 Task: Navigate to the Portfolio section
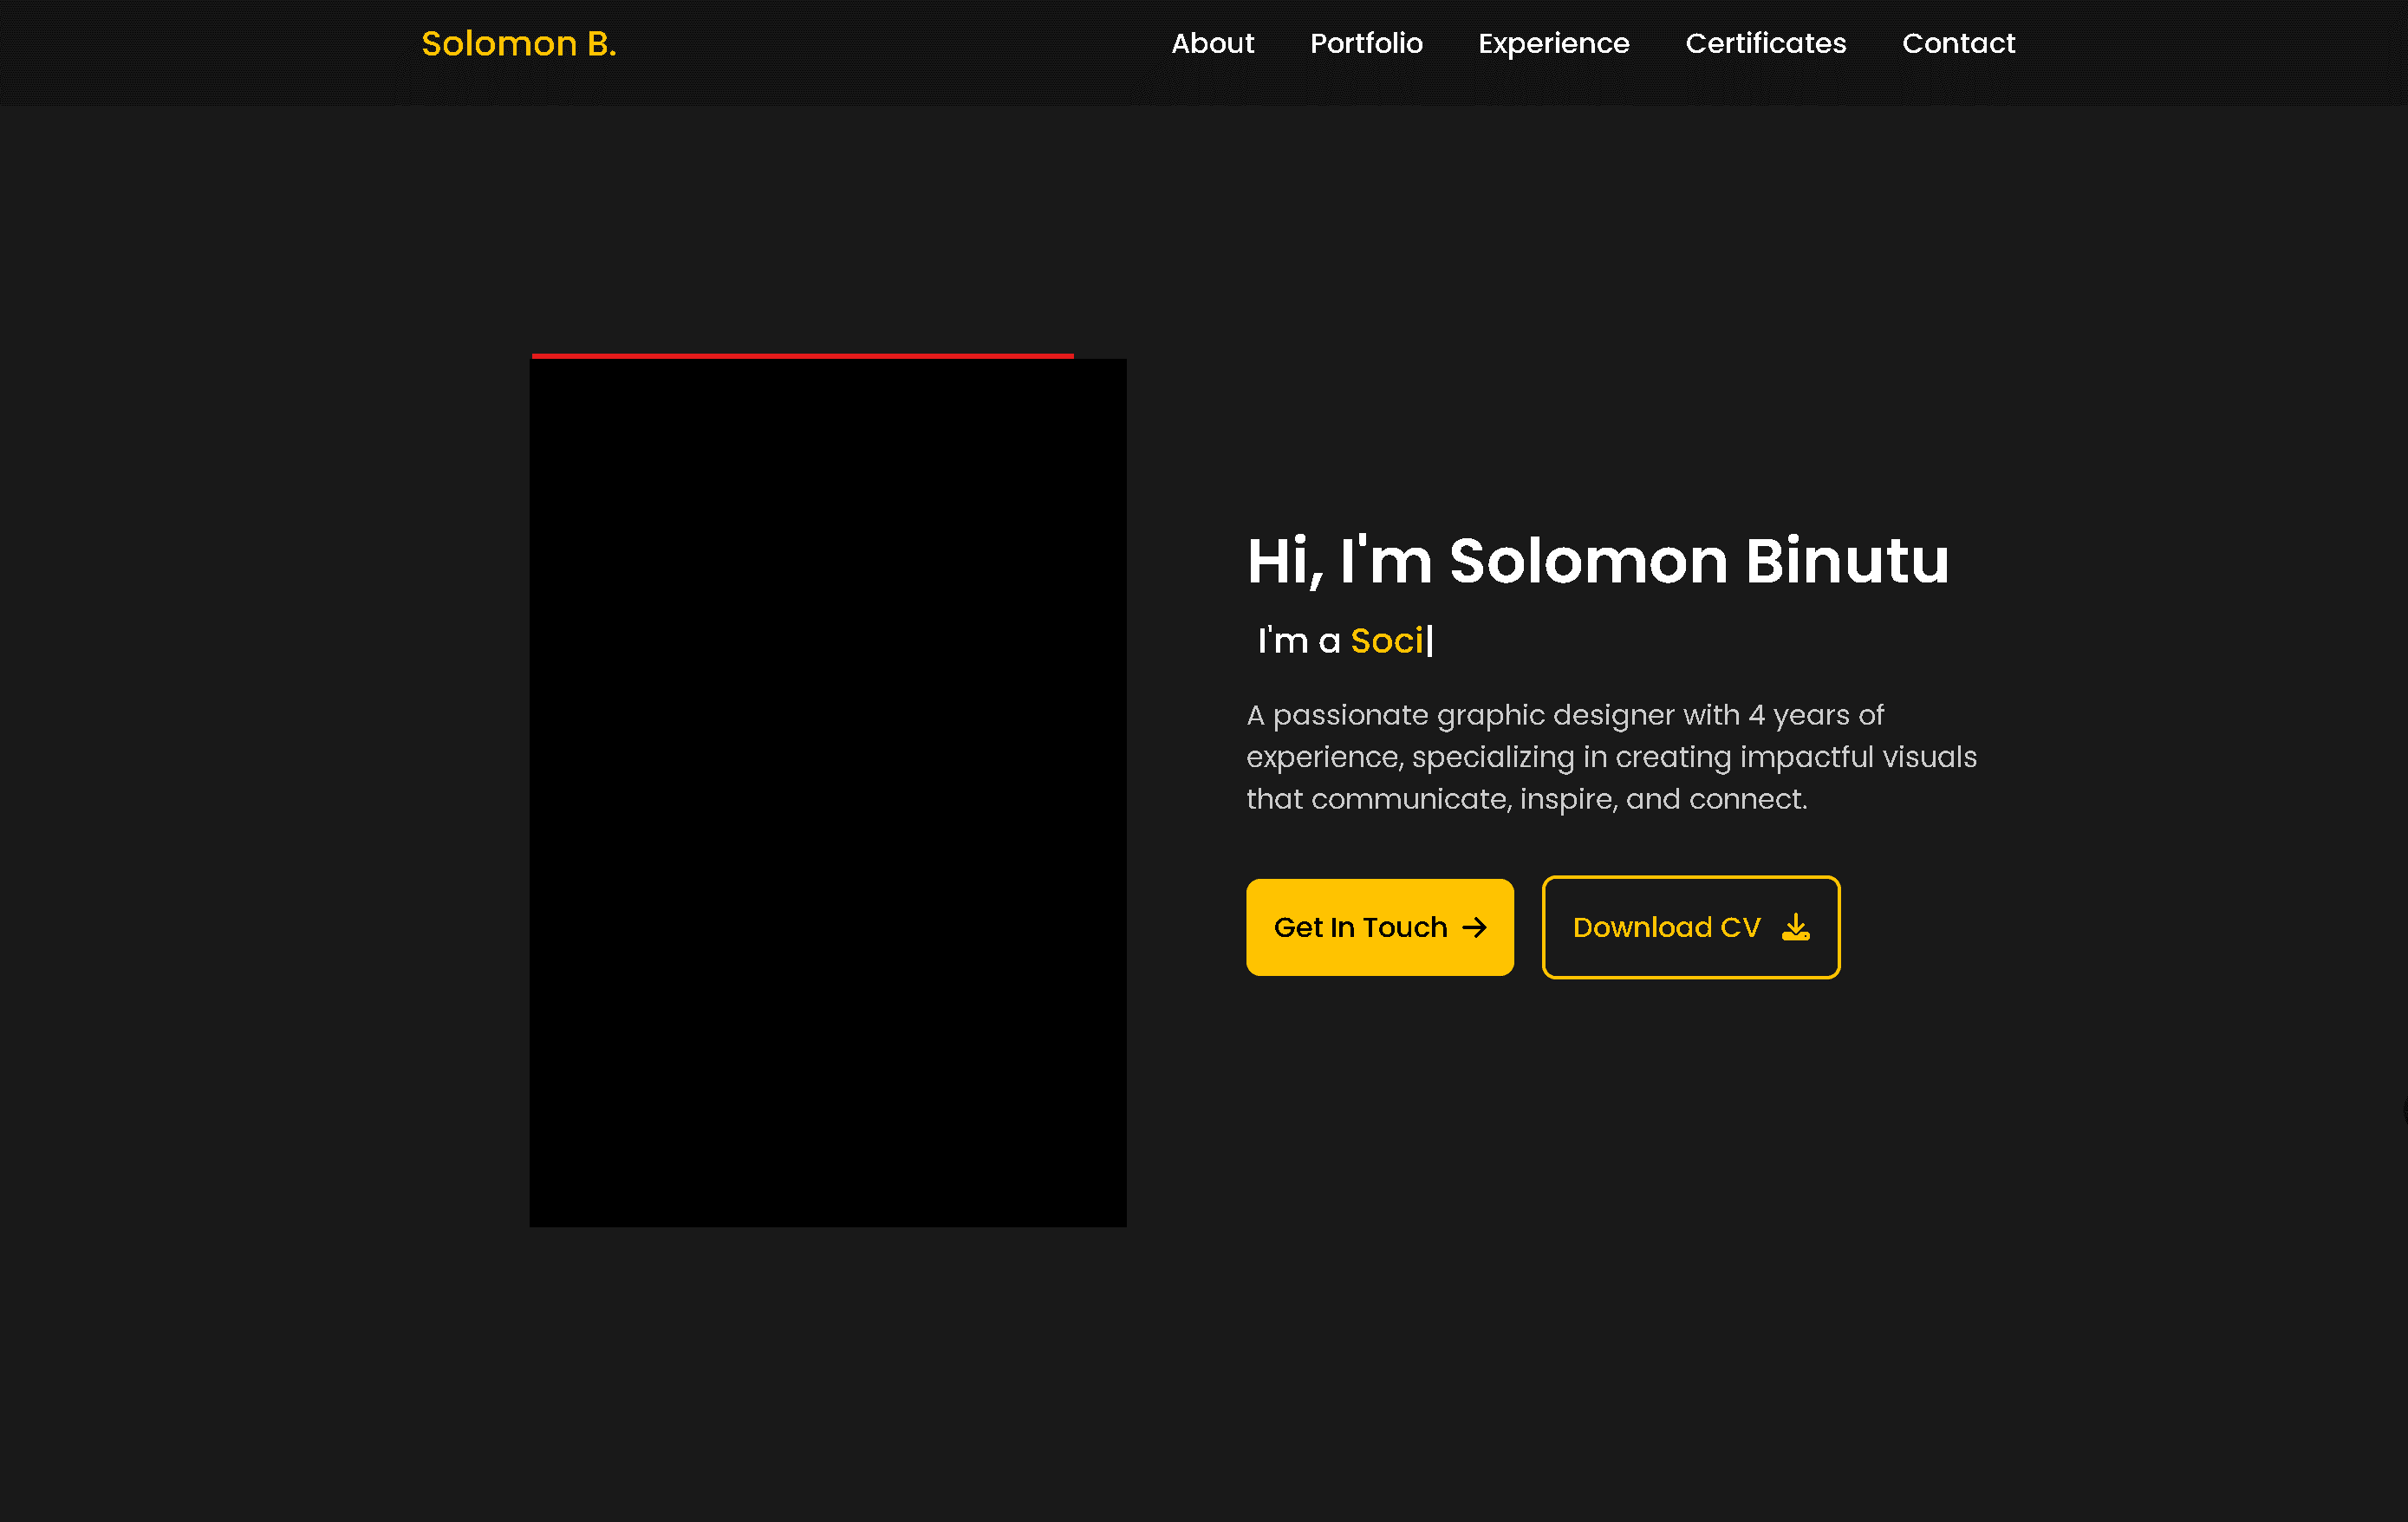pos(1366,44)
